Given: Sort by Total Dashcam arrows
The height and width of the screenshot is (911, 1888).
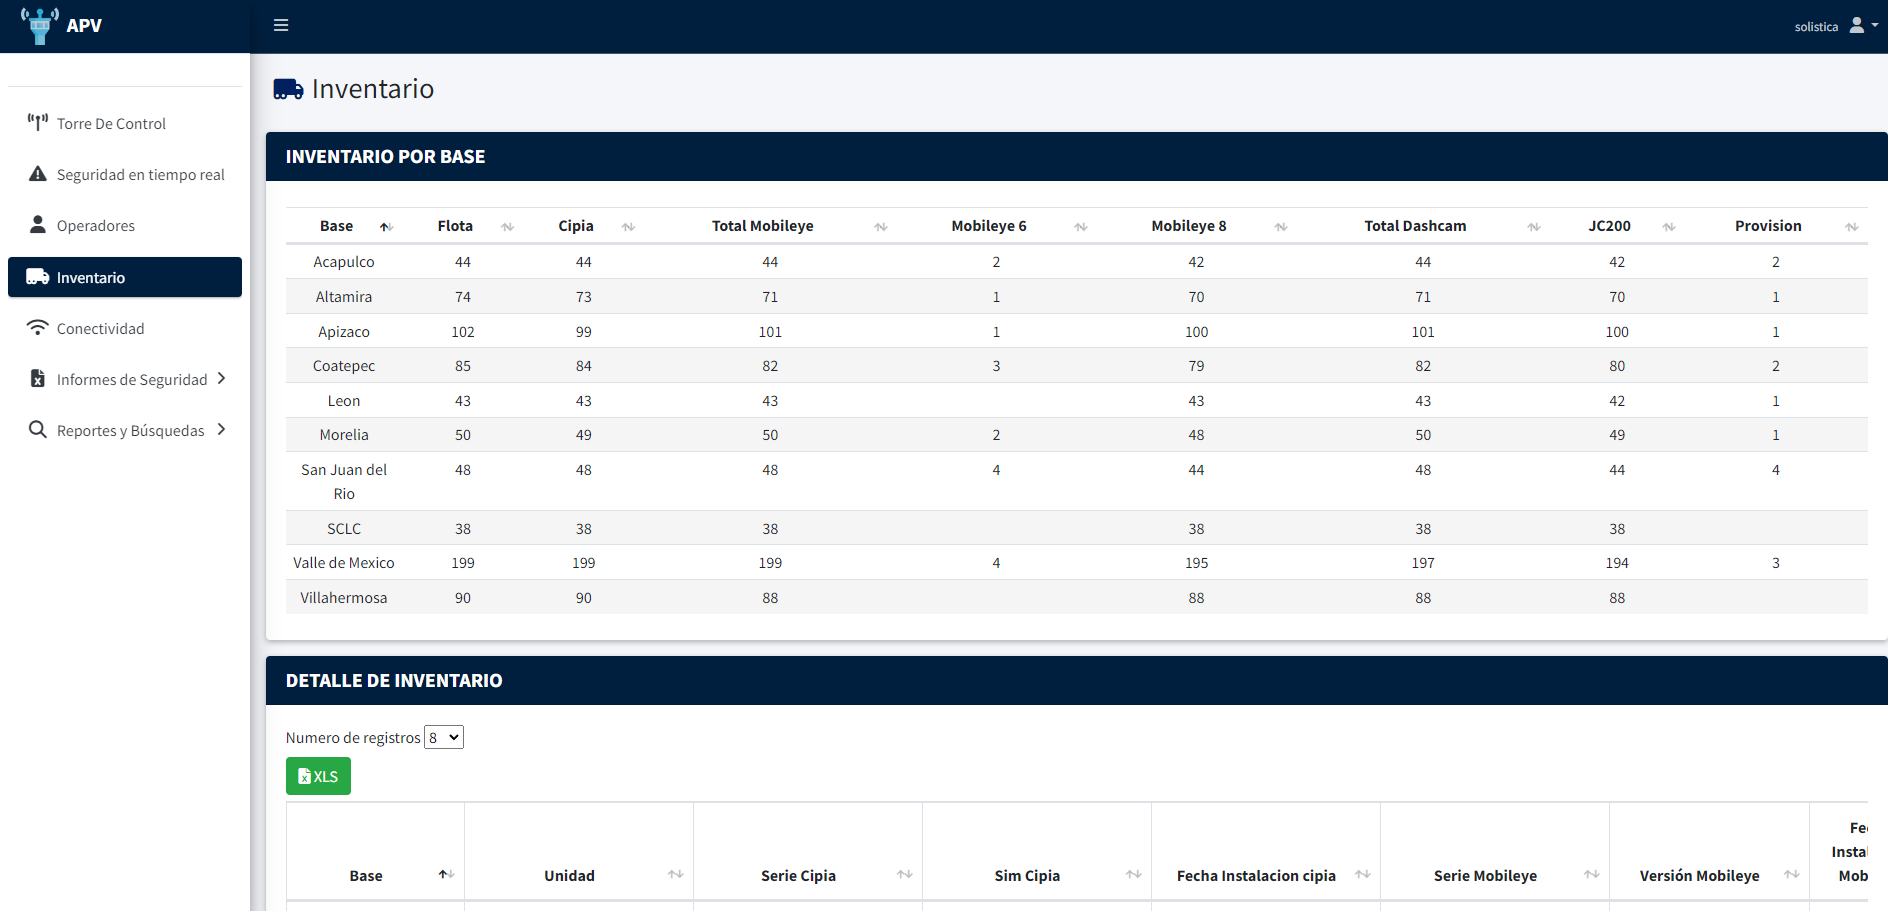Looking at the screenshot, I should [1534, 227].
